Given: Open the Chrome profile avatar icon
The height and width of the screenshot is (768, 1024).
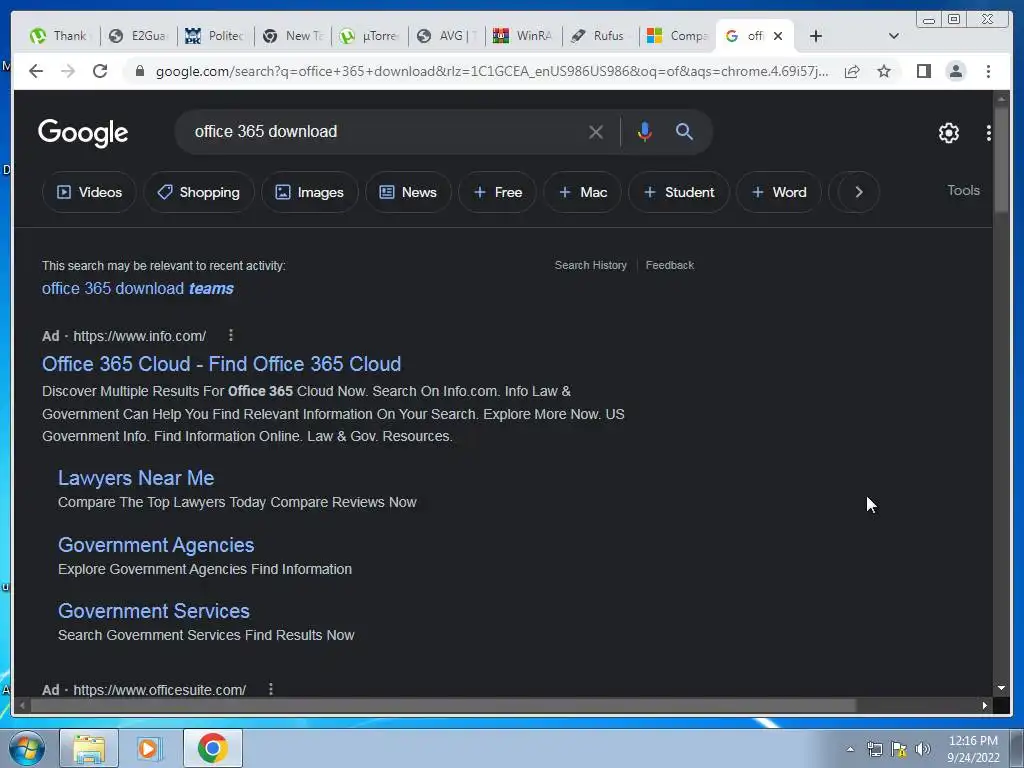Looking at the screenshot, I should tap(955, 71).
